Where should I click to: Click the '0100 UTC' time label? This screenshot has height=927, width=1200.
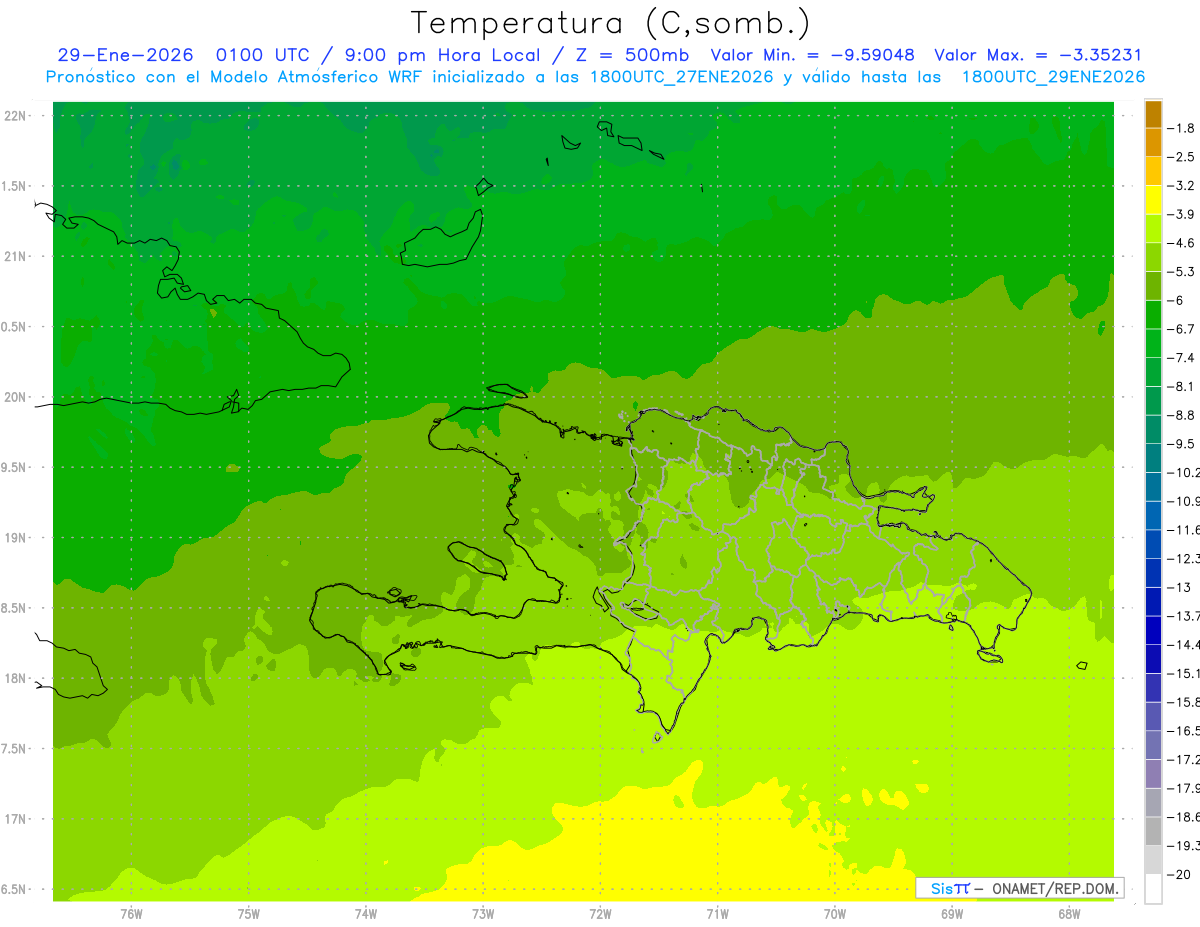(x=265, y=56)
